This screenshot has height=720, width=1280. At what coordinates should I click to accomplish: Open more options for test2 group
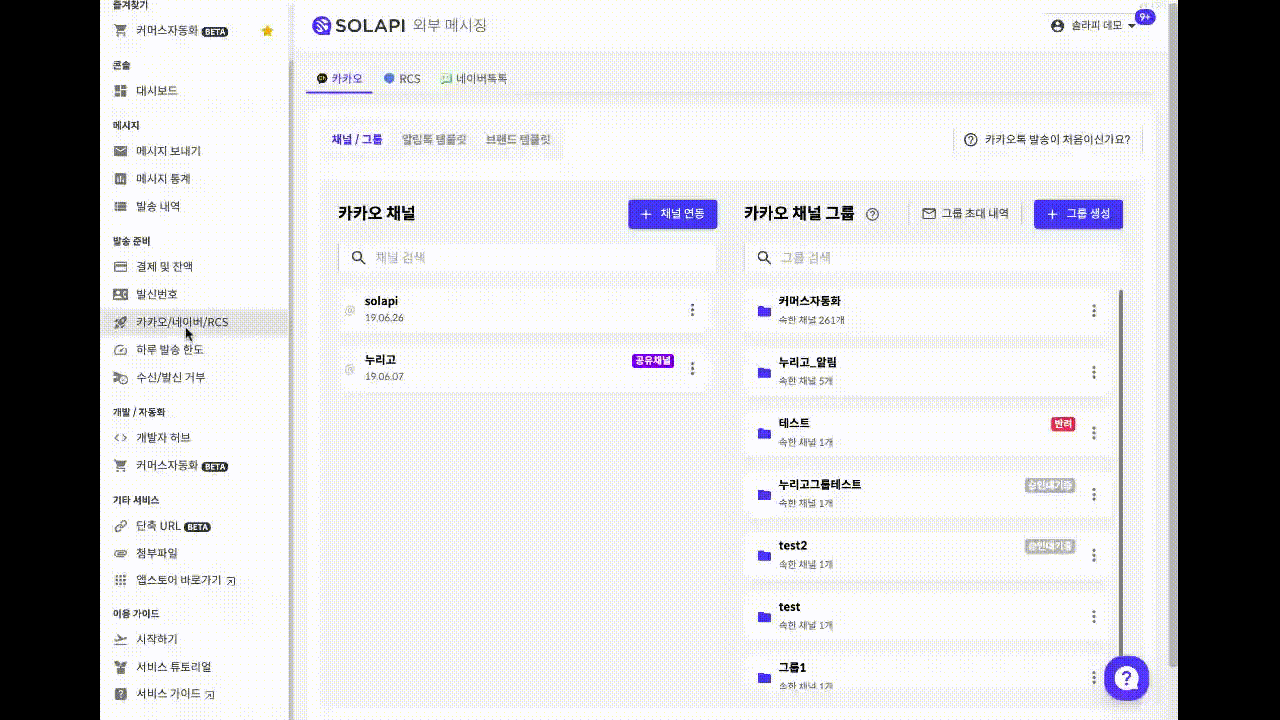[1094, 555]
